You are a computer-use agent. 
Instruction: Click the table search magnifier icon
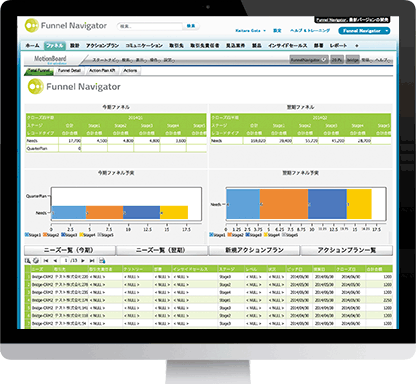28,260
